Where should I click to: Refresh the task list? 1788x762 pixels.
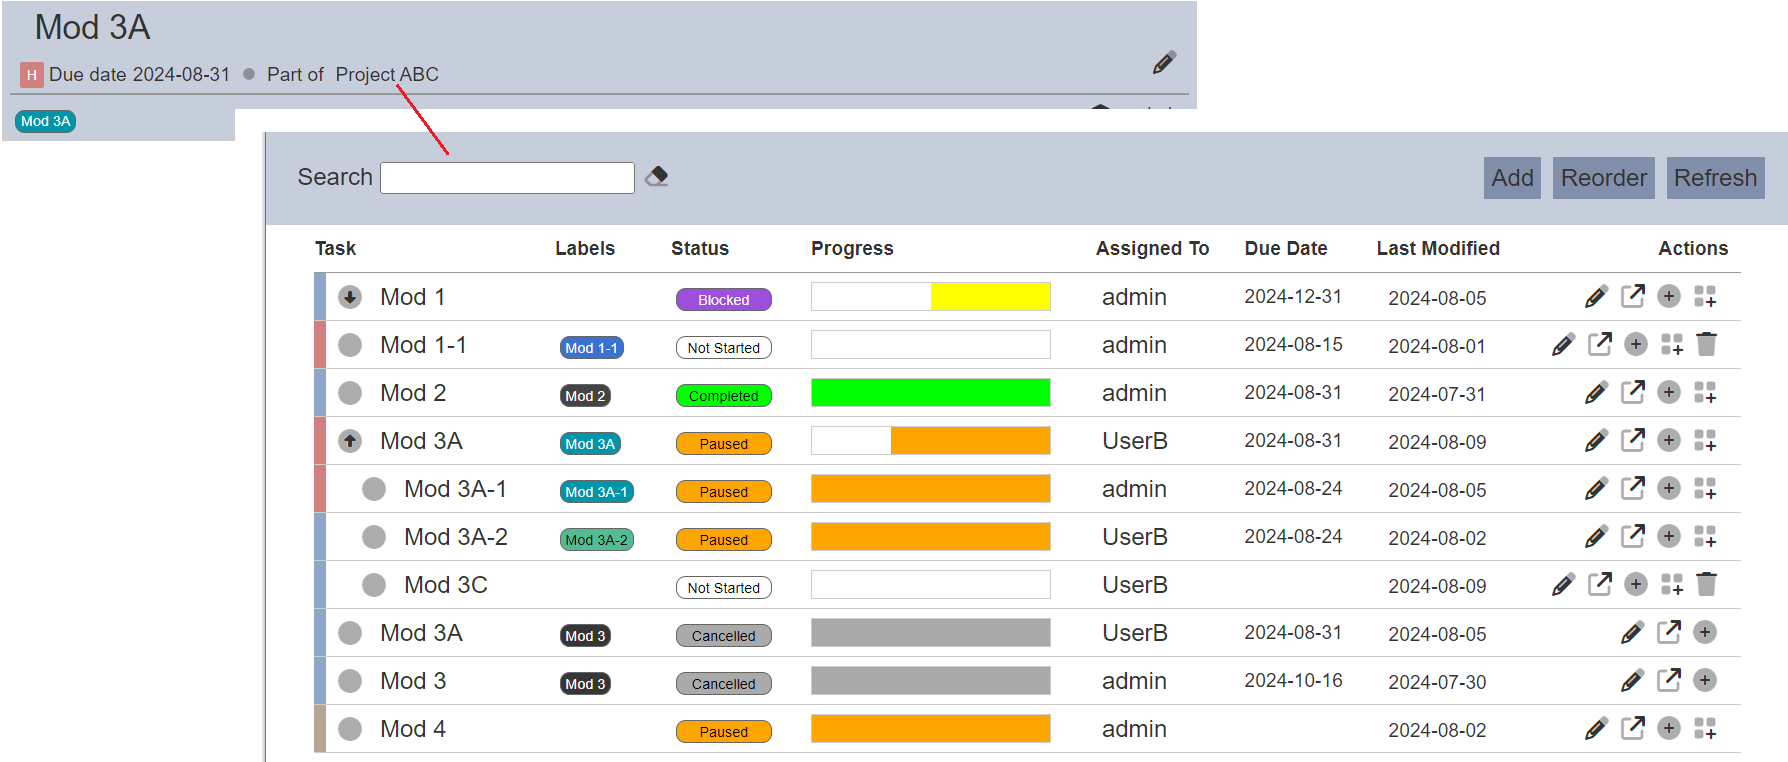coord(1716,178)
